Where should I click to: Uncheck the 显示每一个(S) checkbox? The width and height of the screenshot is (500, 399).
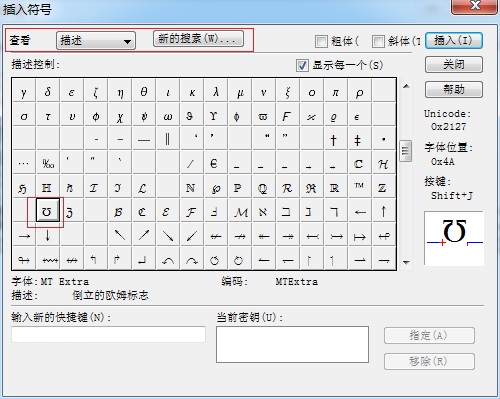302,65
